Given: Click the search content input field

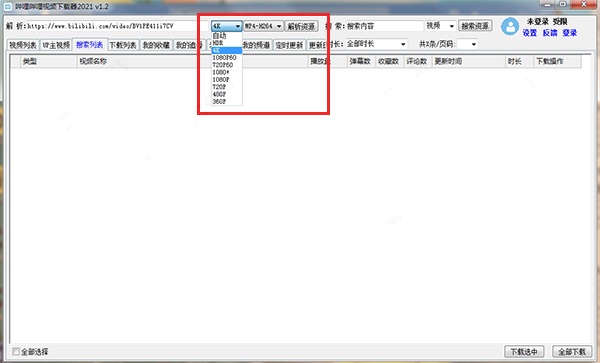Looking at the screenshot, I should 384,26.
